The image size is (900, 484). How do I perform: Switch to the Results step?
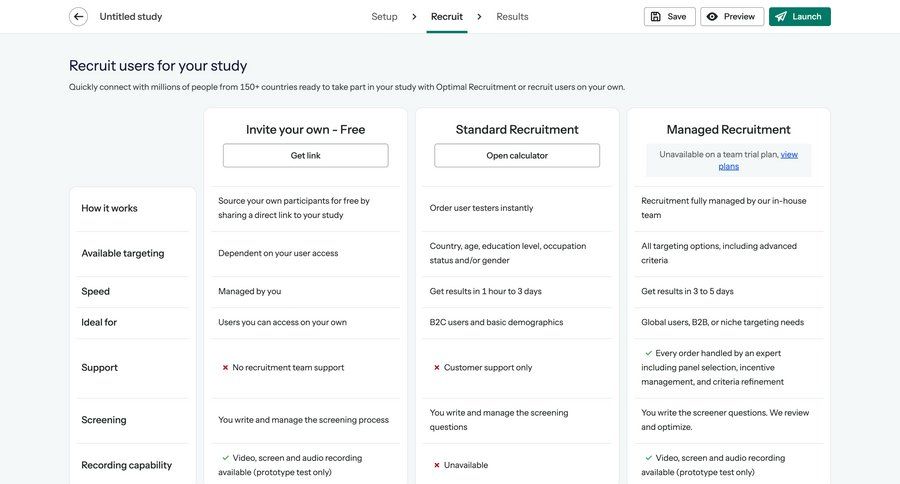click(512, 17)
